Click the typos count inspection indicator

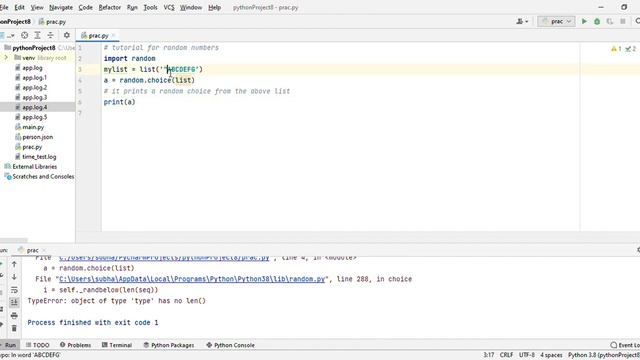click(631, 49)
